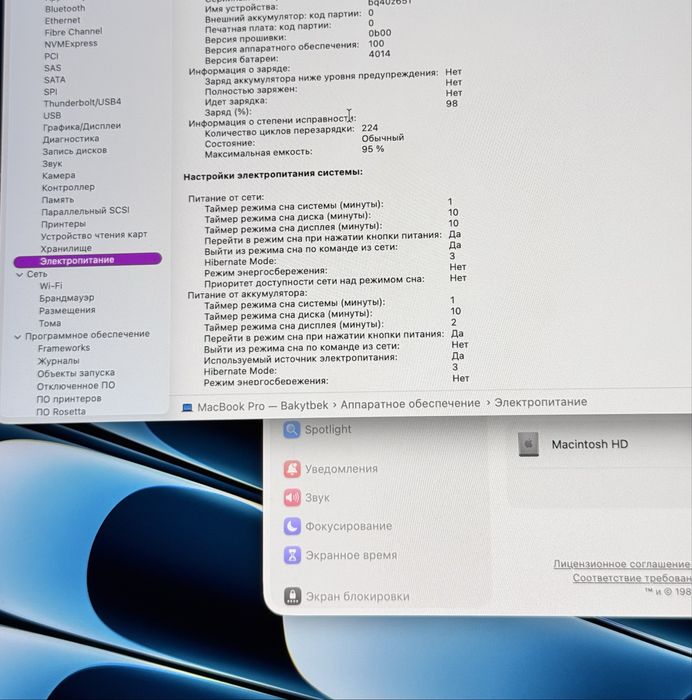
Task: Select Принтеры in the sidebar
Action: point(63,224)
